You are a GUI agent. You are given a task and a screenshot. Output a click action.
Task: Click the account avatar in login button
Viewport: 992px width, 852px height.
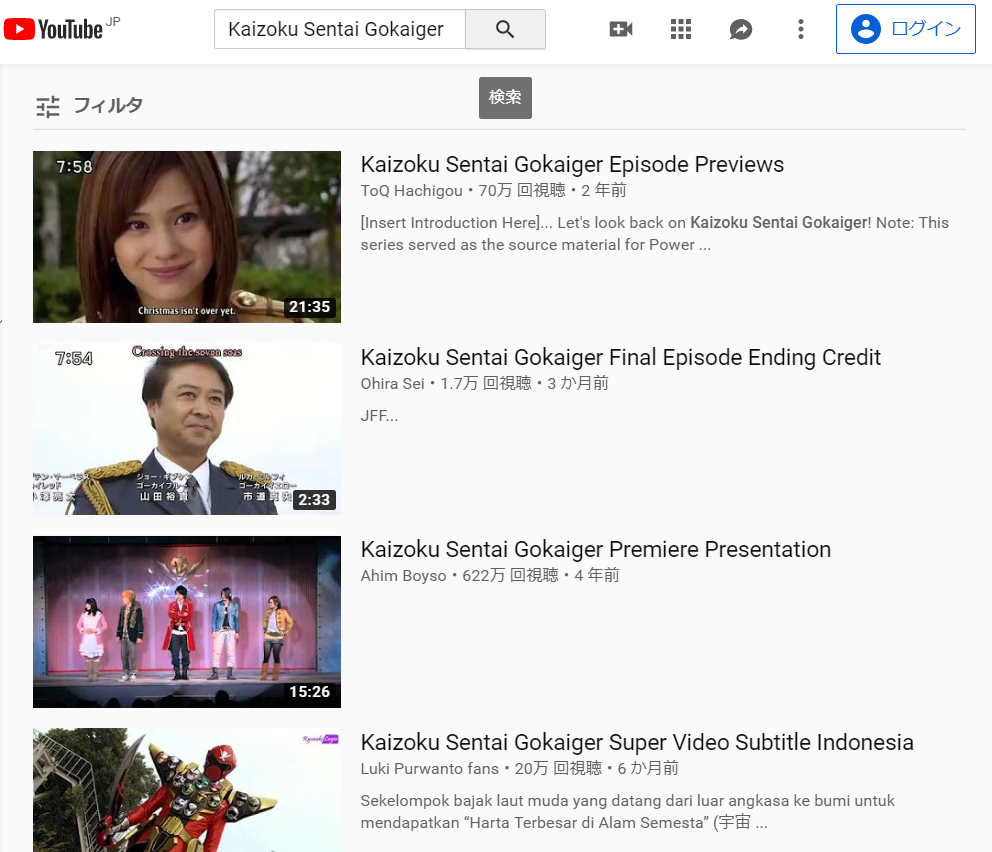[x=865, y=29]
